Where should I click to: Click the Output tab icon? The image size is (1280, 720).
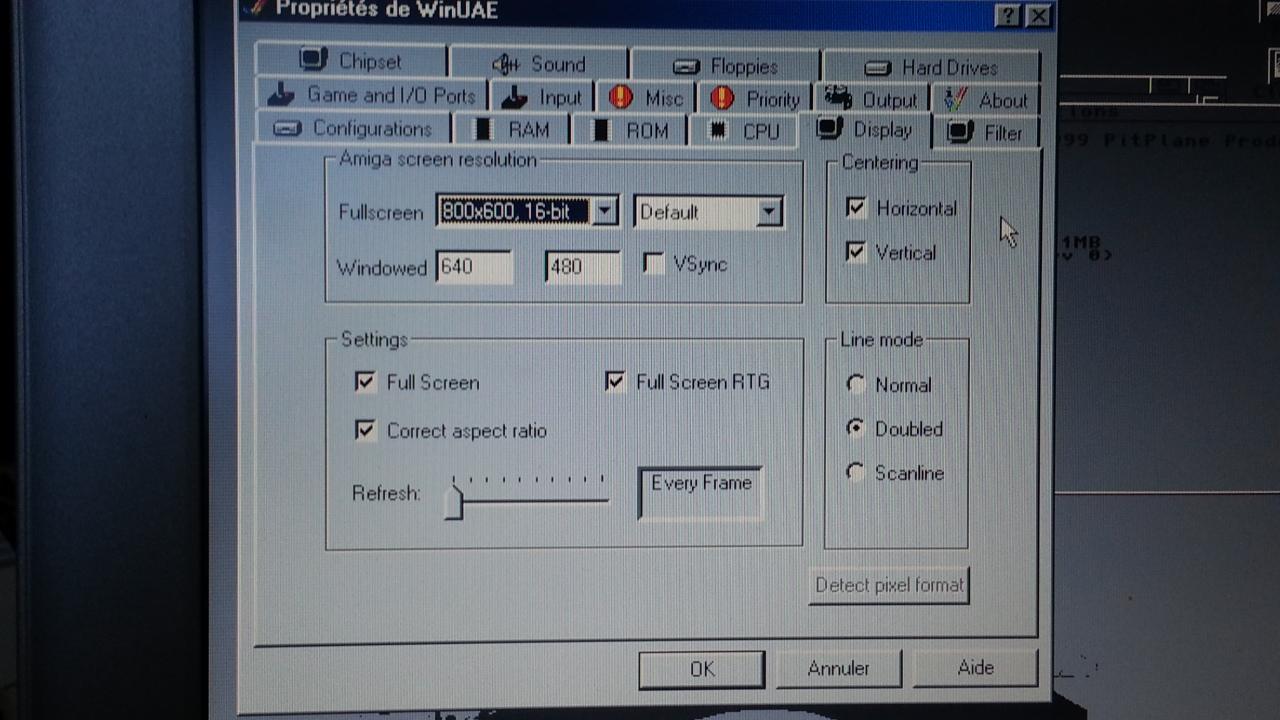[x=838, y=99]
